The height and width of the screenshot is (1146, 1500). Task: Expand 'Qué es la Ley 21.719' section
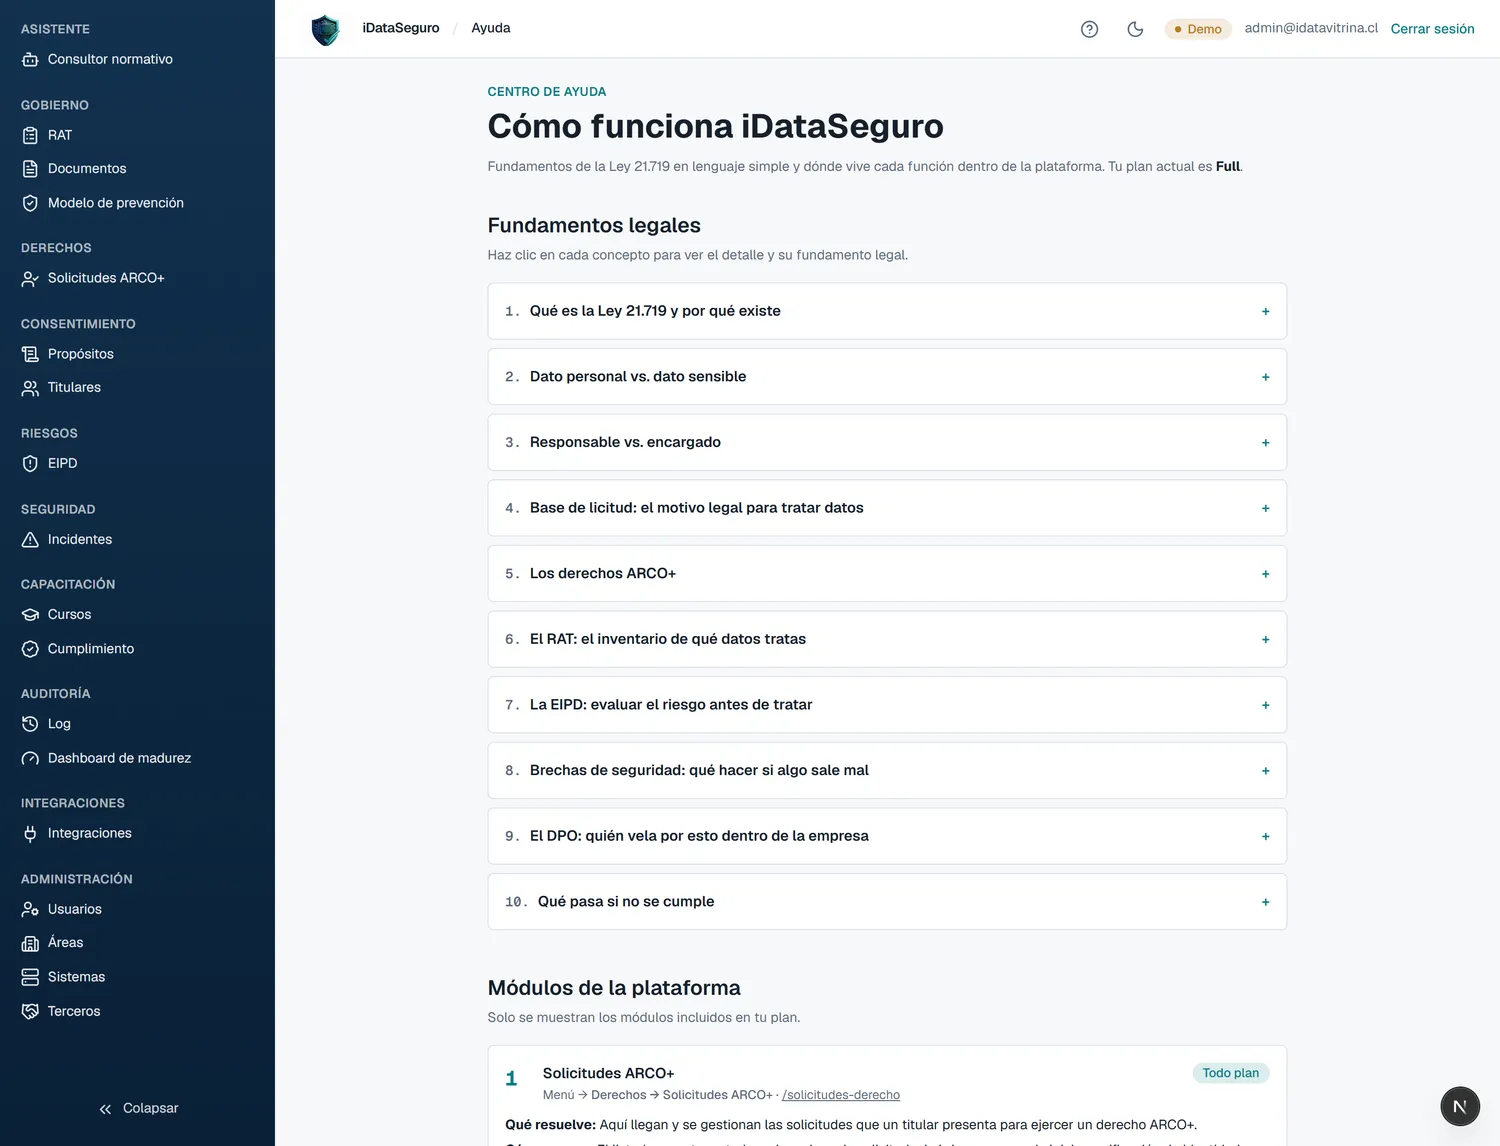click(887, 311)
